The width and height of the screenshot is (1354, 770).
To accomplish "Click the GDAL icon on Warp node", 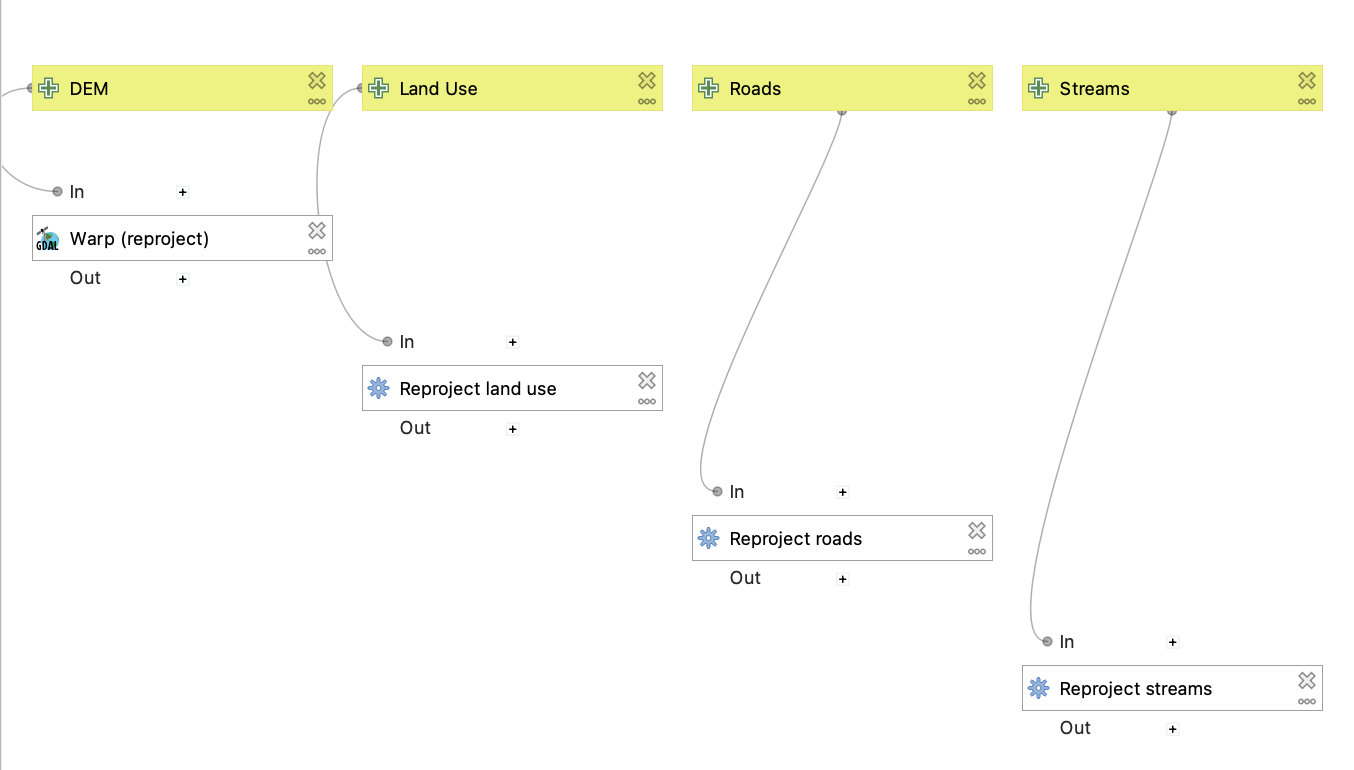I will [x=48, y=239].
